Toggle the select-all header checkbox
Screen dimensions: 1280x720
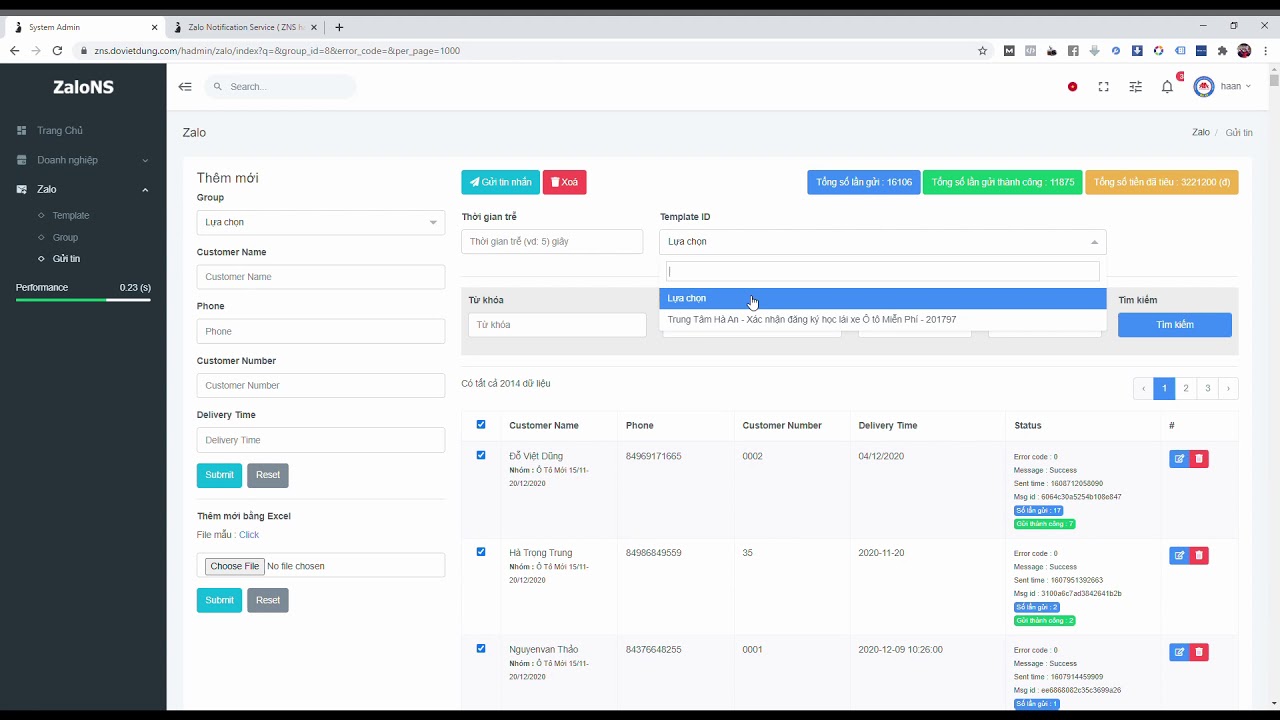pyautogui.click(x=481, y=425)
